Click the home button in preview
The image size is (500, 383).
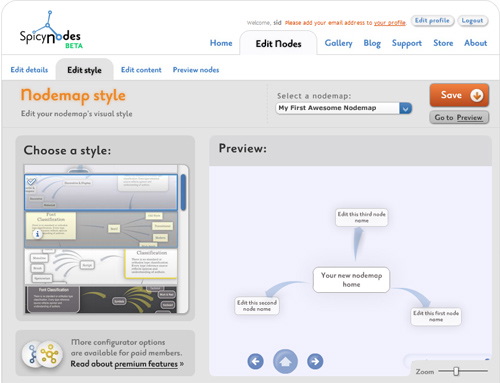(x=285, y=361)
